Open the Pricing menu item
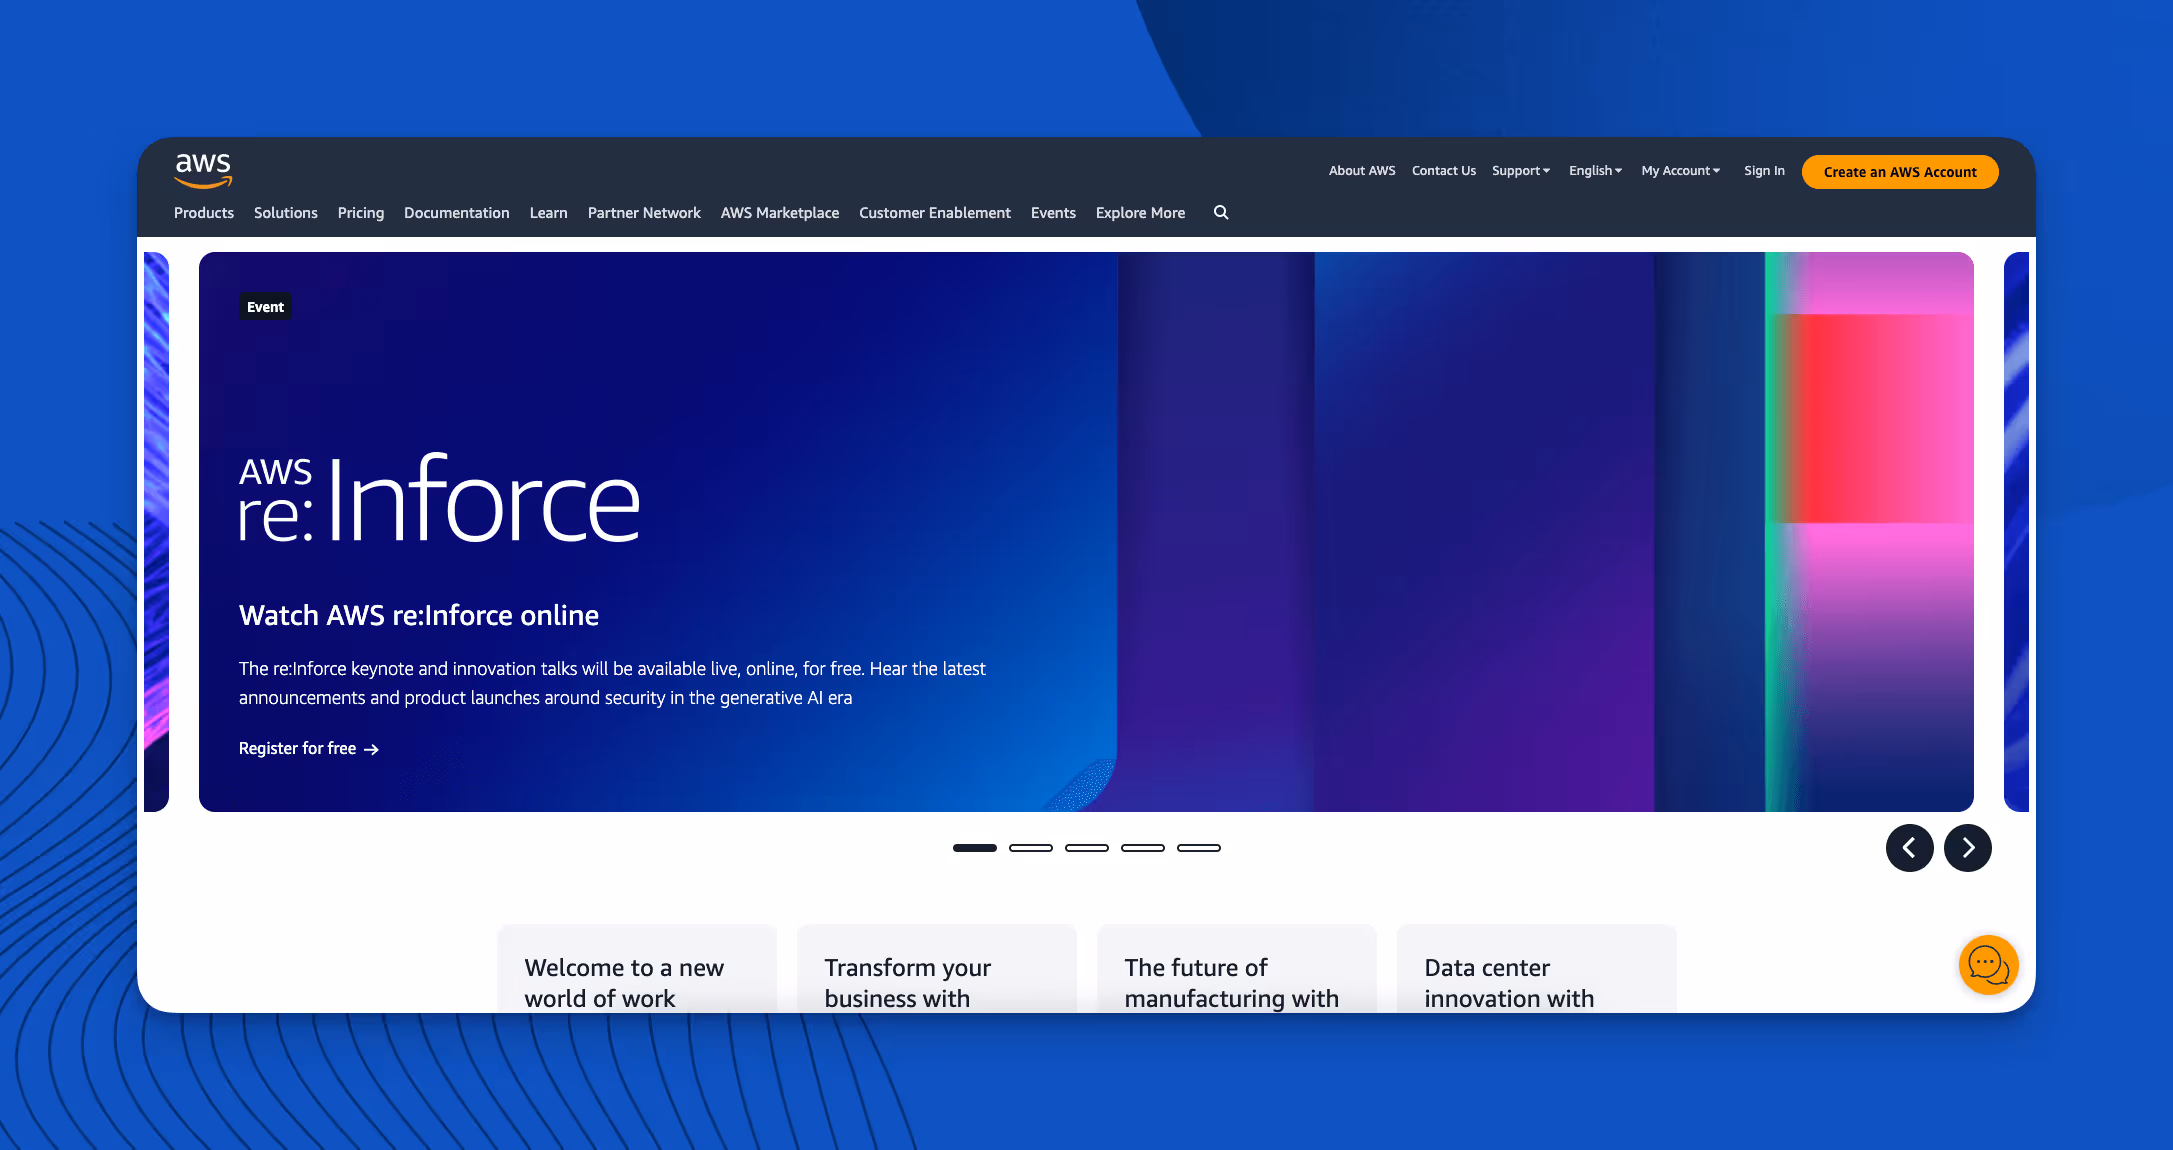Screen dimensions: 2173x1150 tap(361, 213)
